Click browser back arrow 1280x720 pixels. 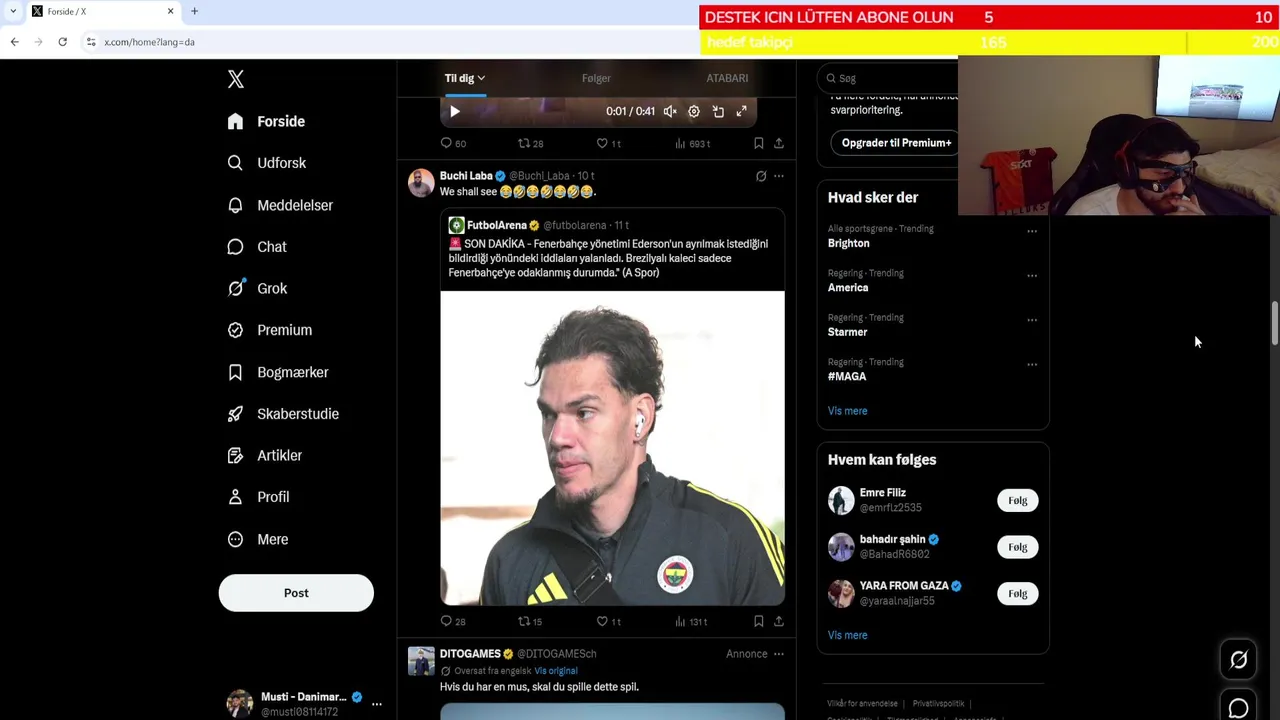14,42
